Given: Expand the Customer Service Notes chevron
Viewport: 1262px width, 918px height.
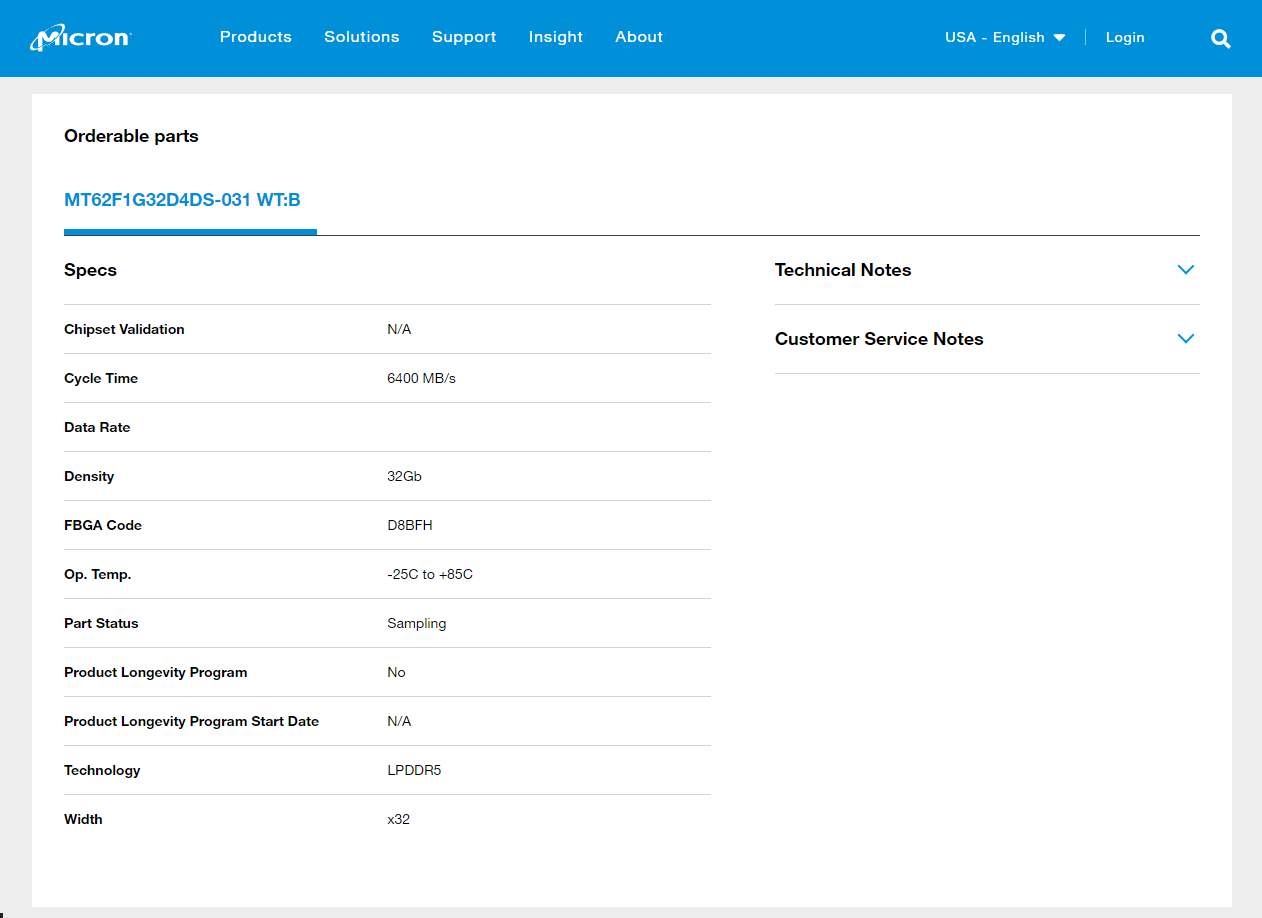Looking at the screenshot, I should (x=1186, y=339).
